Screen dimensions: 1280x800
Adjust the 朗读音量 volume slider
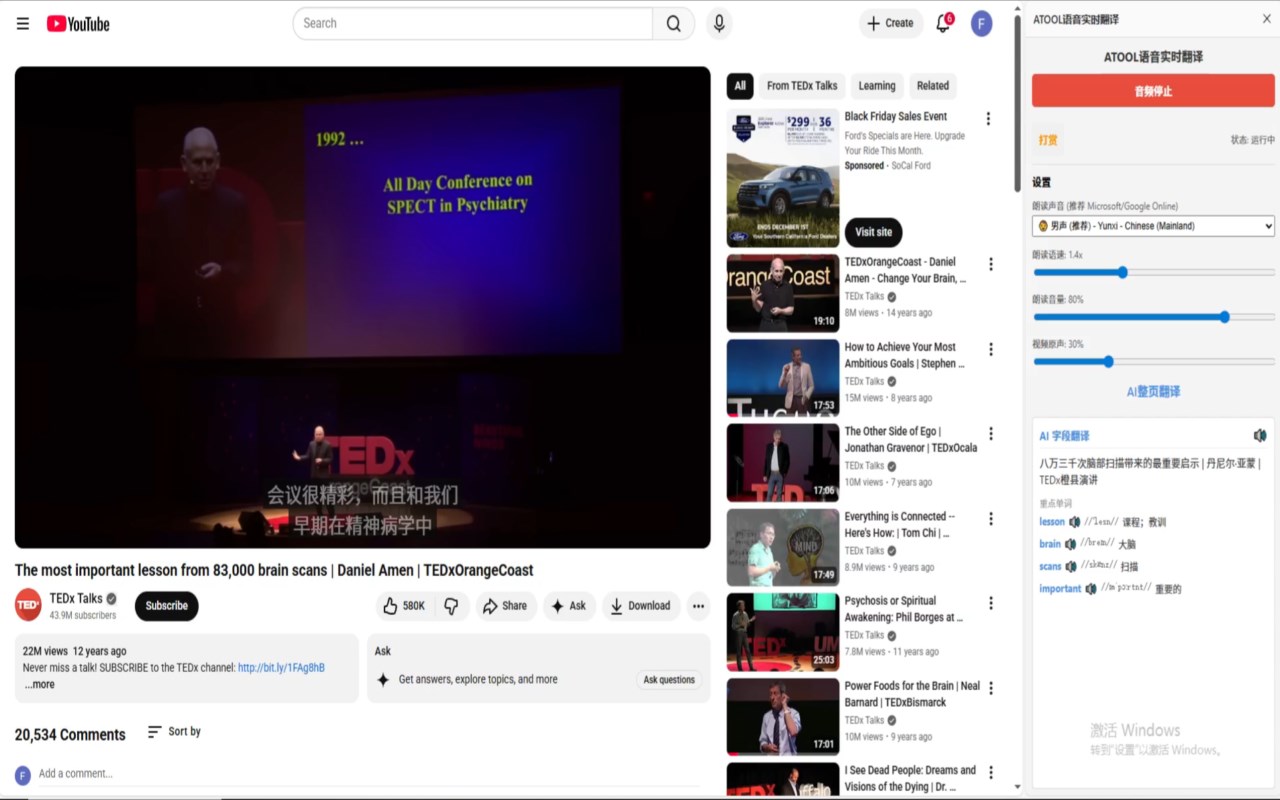pyautogui.click(x=1153, y=317)
